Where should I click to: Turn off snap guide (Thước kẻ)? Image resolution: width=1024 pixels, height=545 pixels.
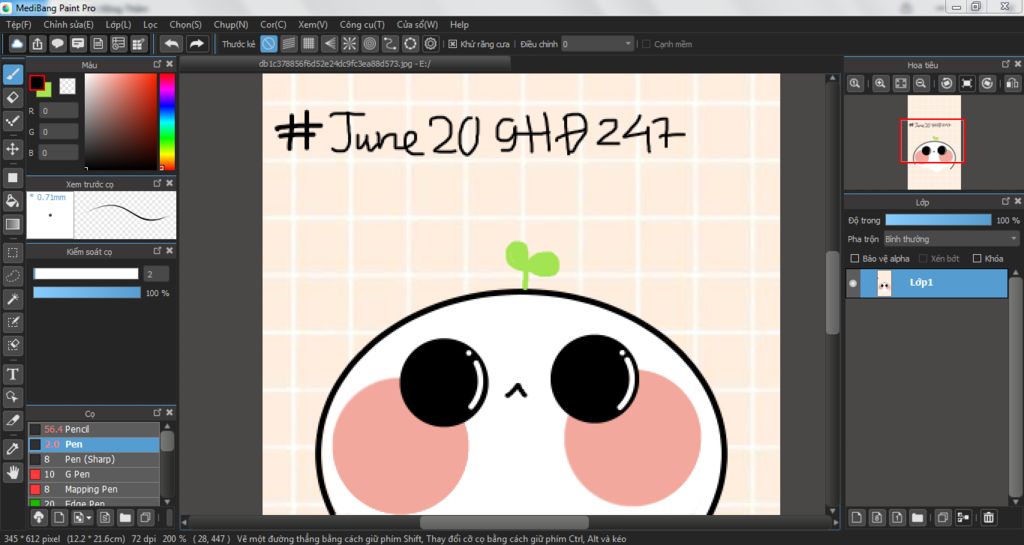click(268, 44)
